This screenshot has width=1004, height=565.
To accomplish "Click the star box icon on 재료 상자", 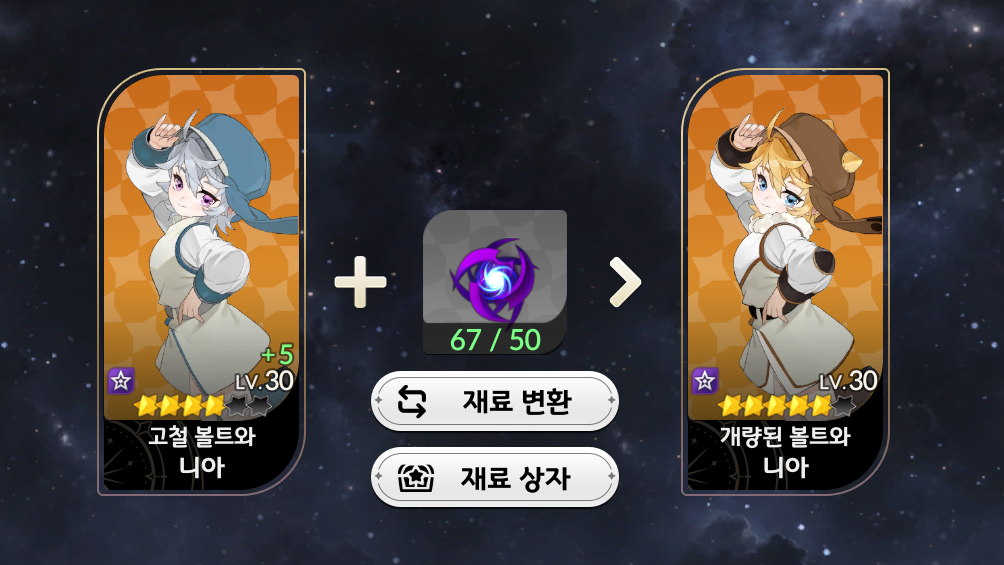I will (x=416, y=478).
